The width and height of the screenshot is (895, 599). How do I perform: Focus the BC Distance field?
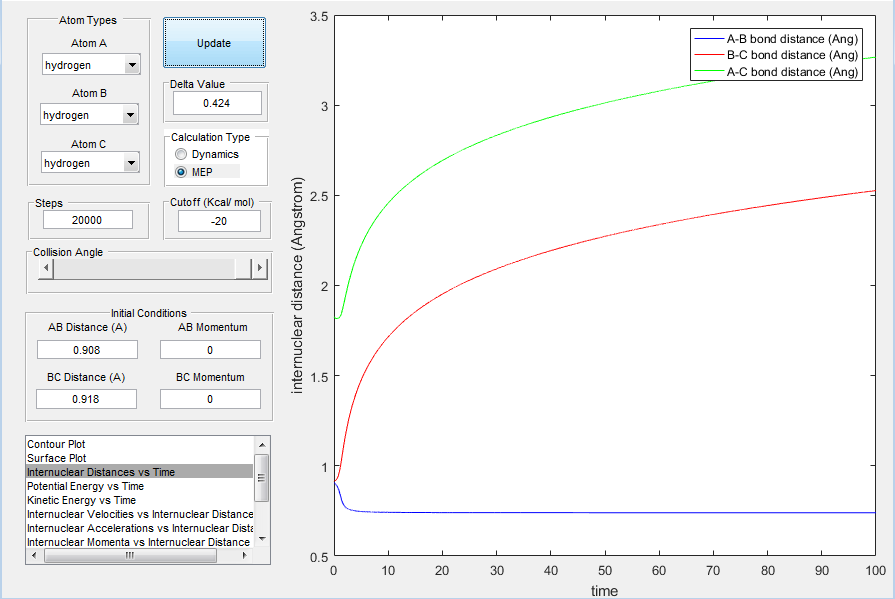[x=86, y=399]
